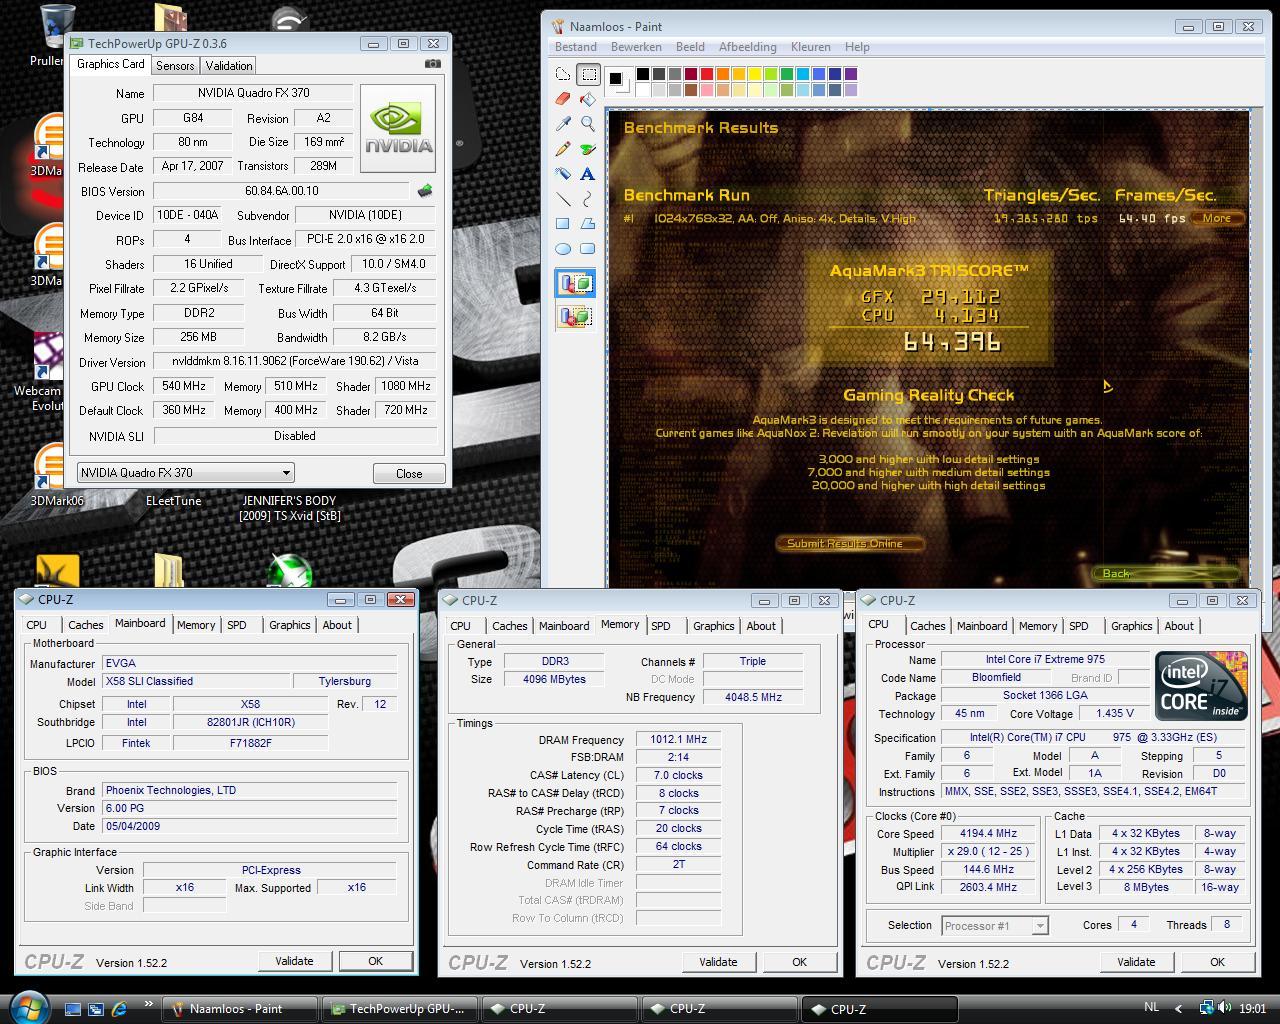Select the Pencil tool in Paint
The image size is (1280, 1024).
point(563,149)
